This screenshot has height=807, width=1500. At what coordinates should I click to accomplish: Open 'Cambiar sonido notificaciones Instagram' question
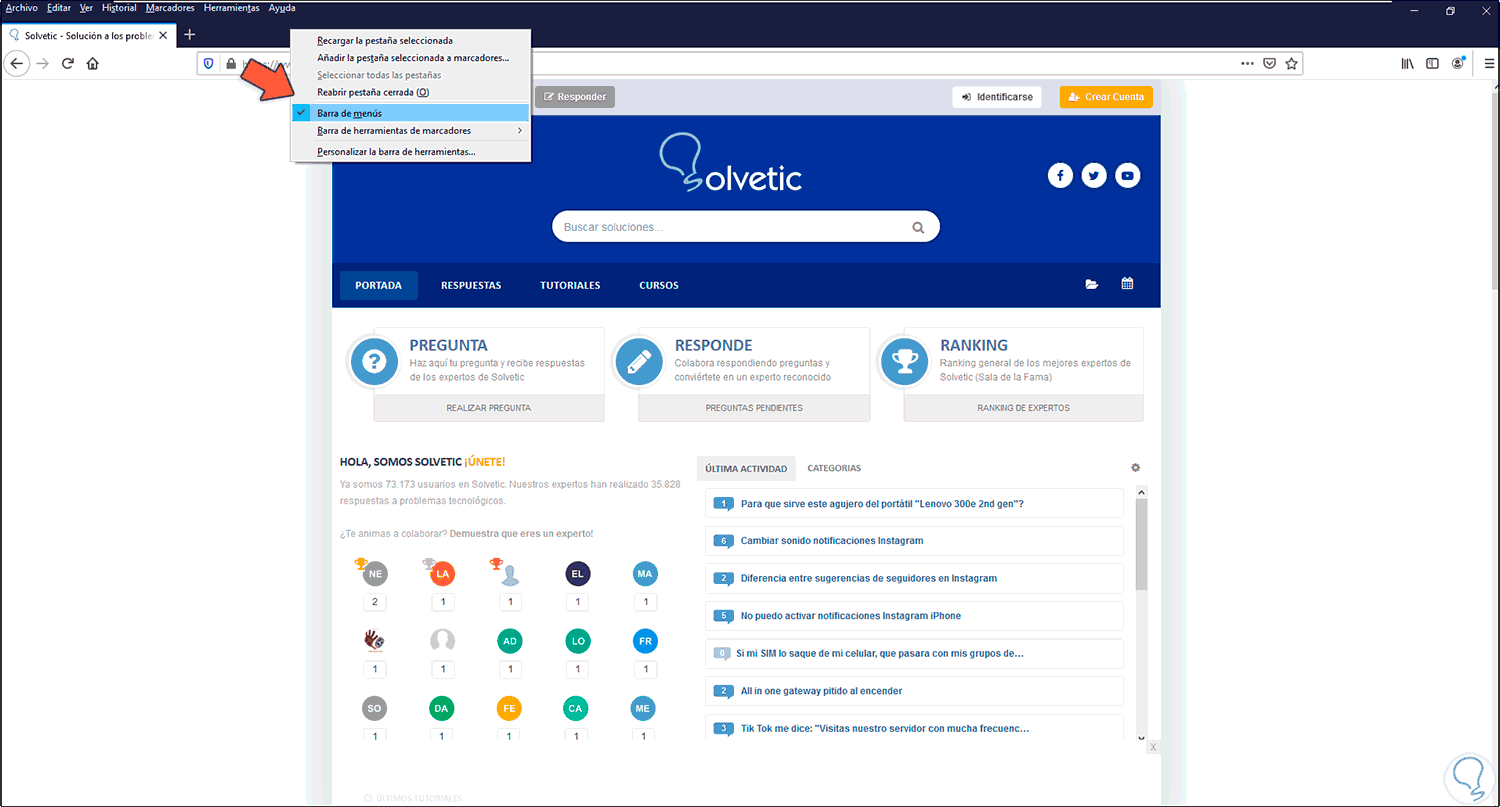pos(832,541)
